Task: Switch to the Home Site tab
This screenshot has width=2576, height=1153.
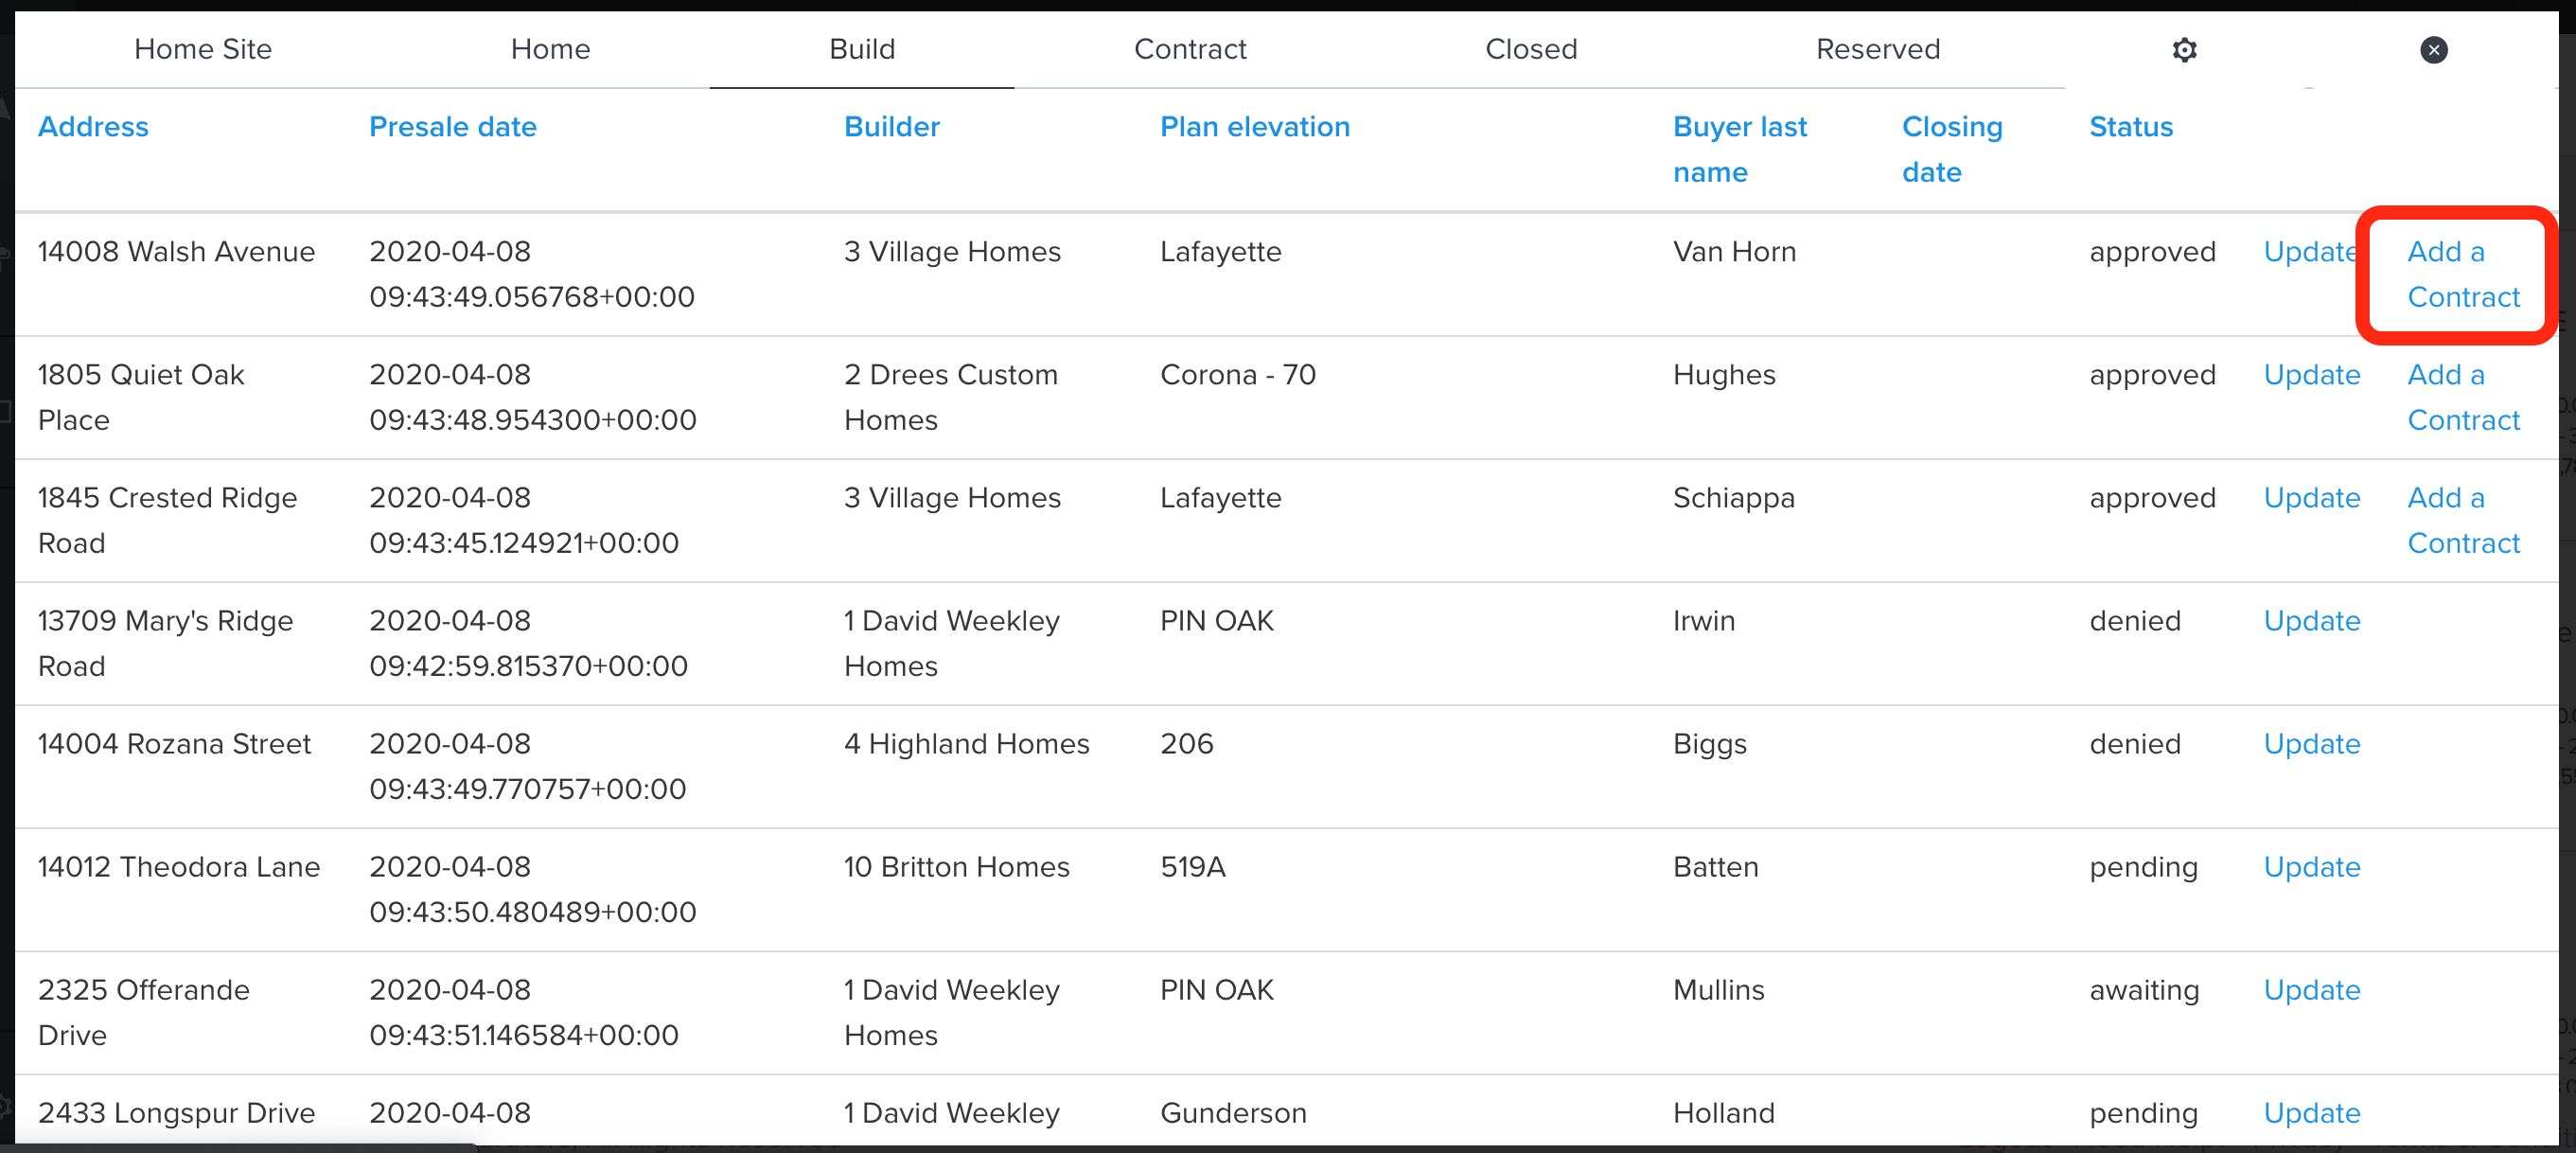Action: click(x=203, y=49)
